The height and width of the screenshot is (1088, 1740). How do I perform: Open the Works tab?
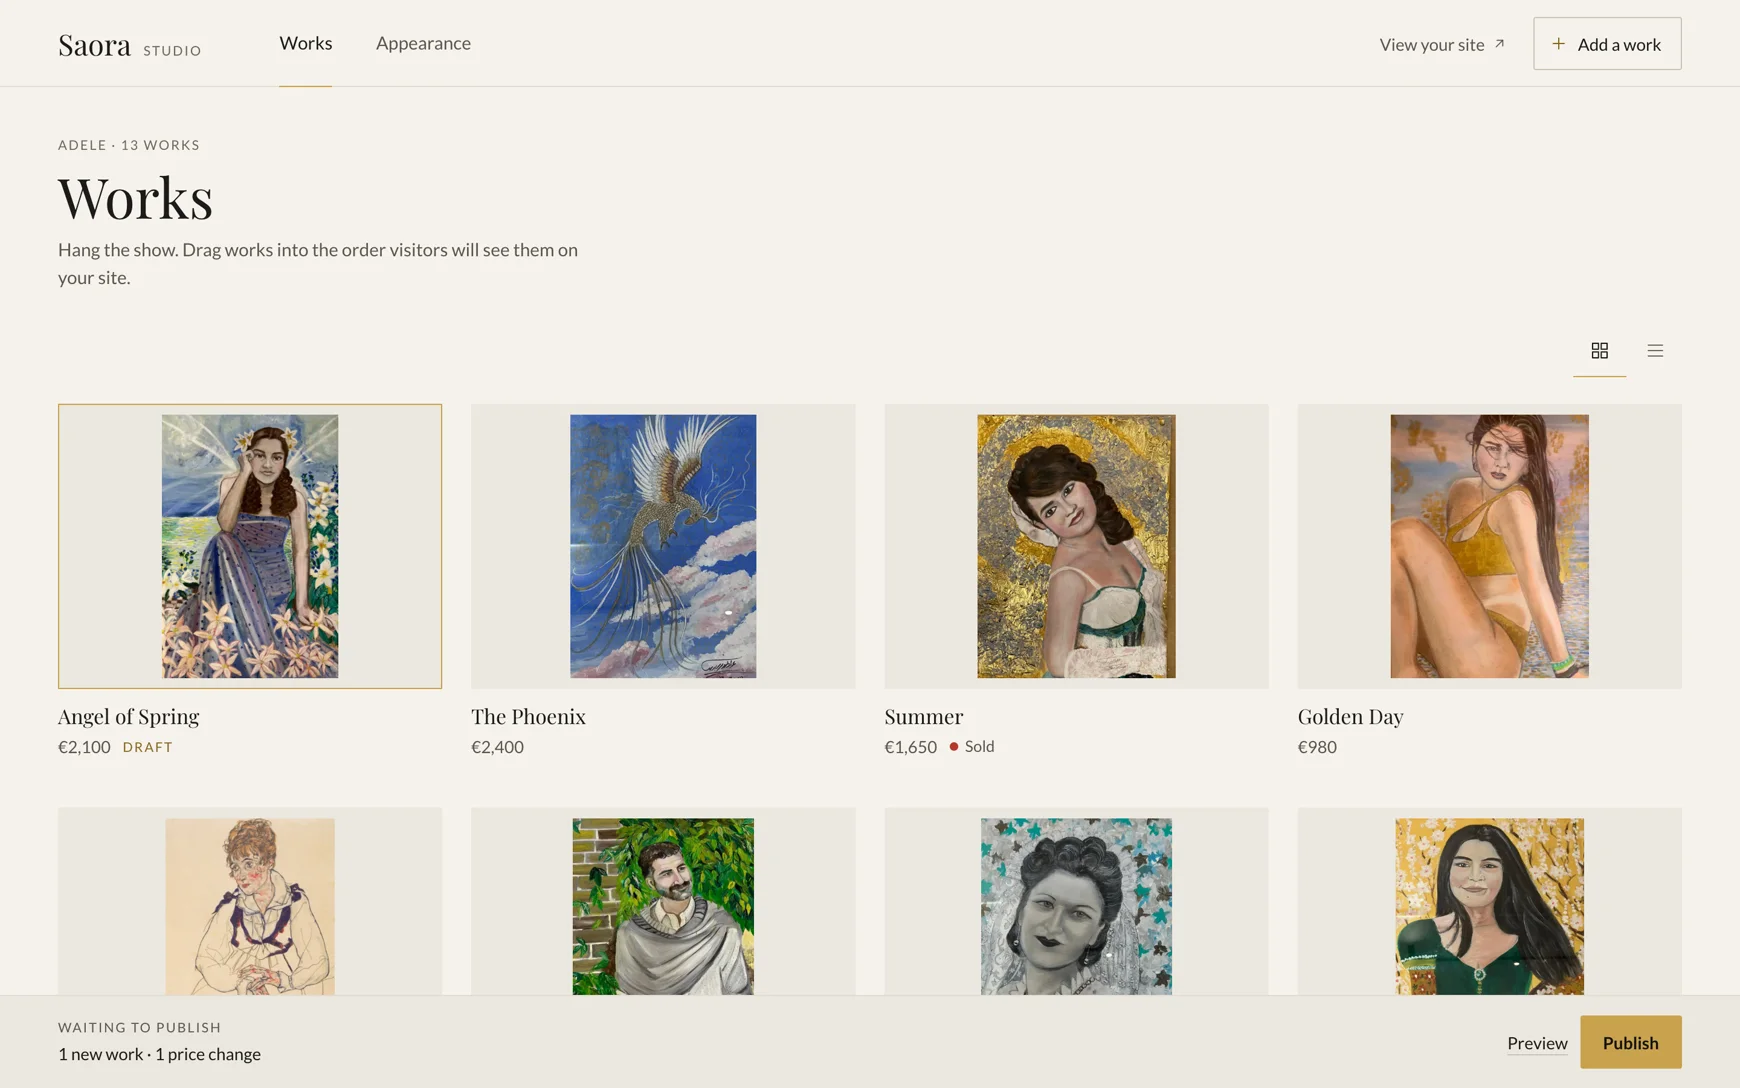305,43
